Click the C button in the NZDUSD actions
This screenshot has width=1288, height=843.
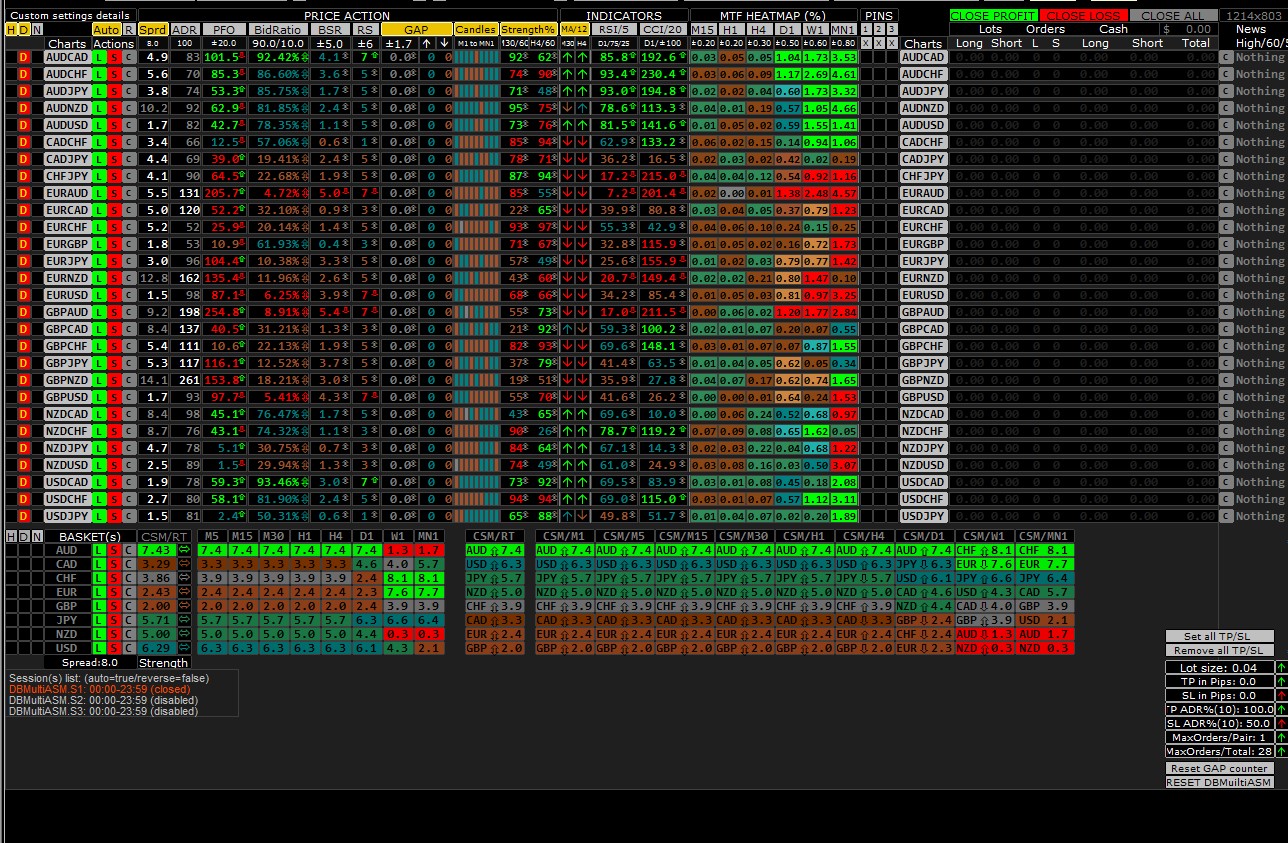[129, 465]
